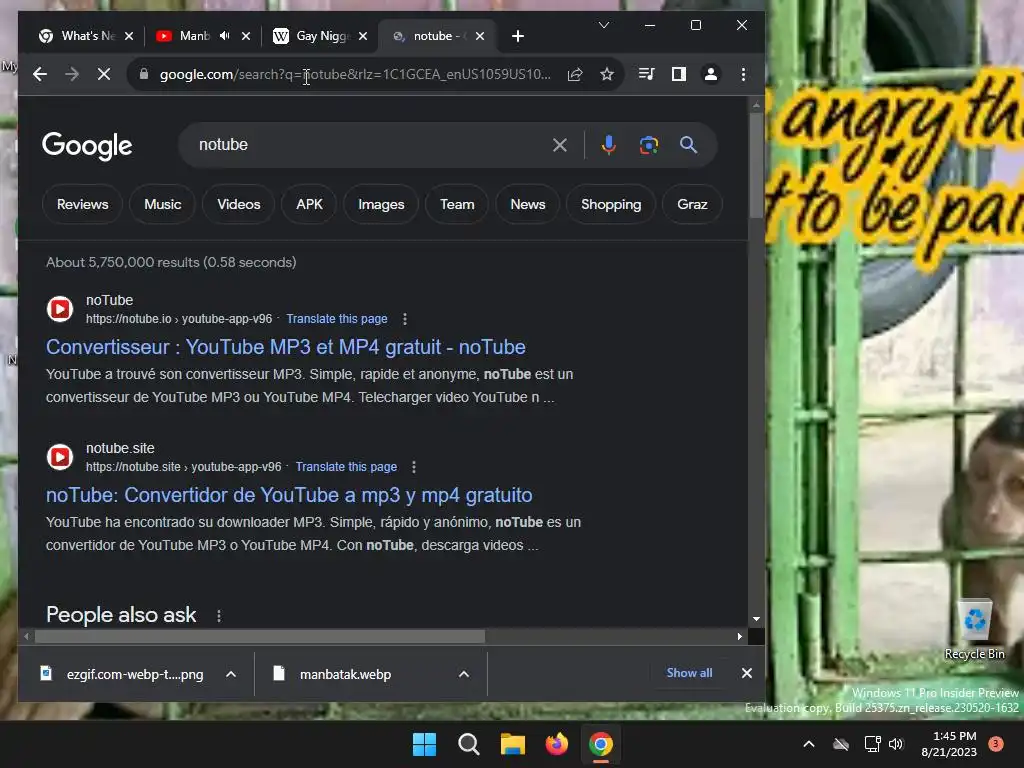1024x768 pixels.
Task: Mute audio on the Manb YouTube tab
Action: [225, 36]
